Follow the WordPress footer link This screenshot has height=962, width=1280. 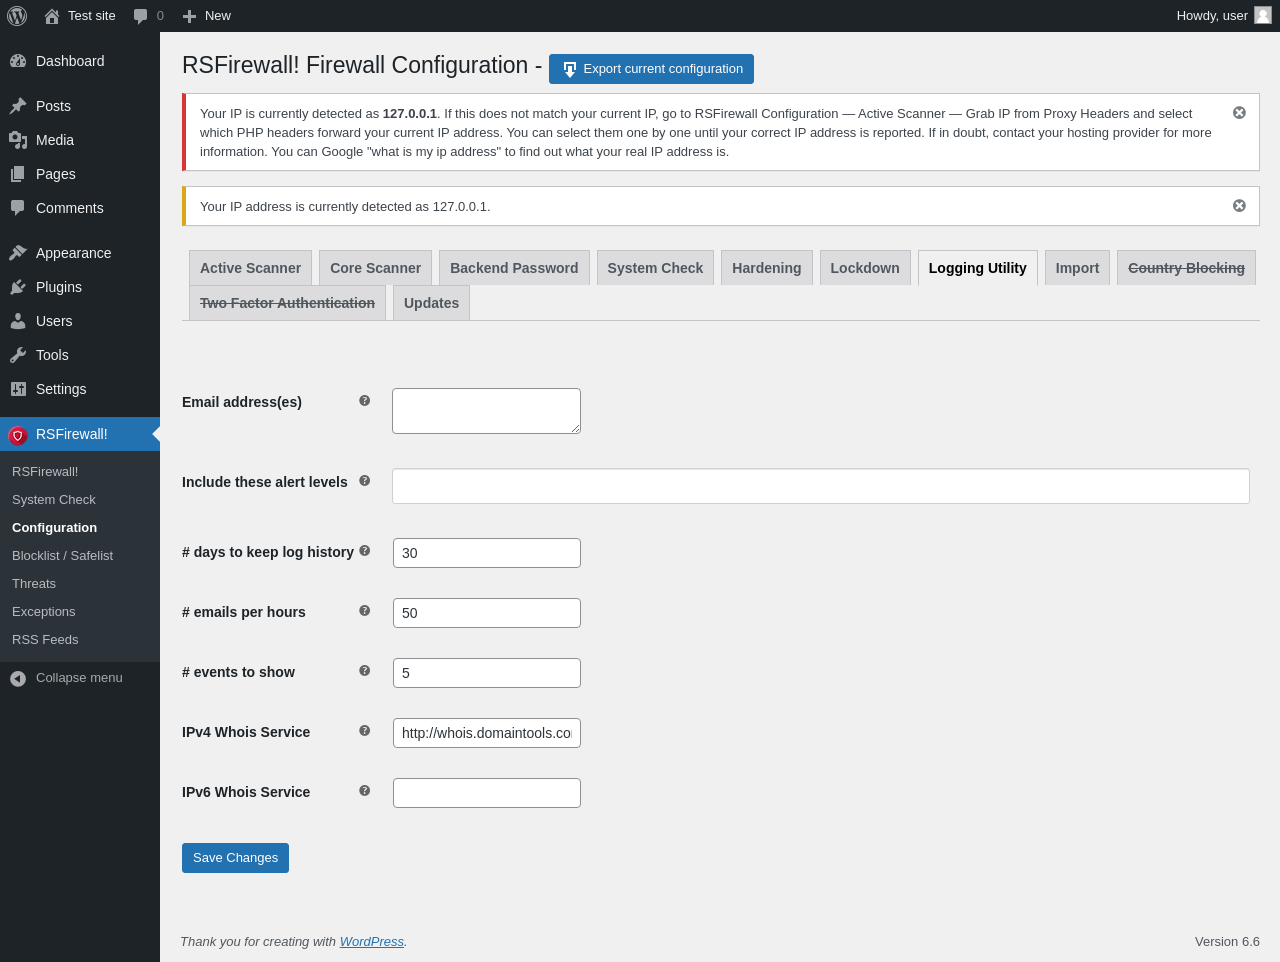[372, 942]
